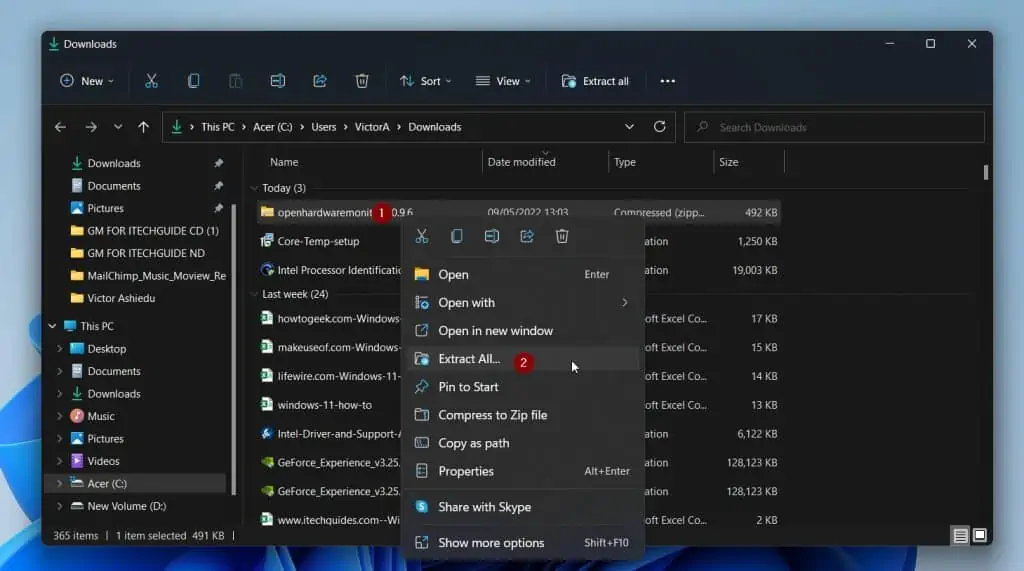Choose Compress to Zip file
This screenshot has width=1024, height=571.
522,415
